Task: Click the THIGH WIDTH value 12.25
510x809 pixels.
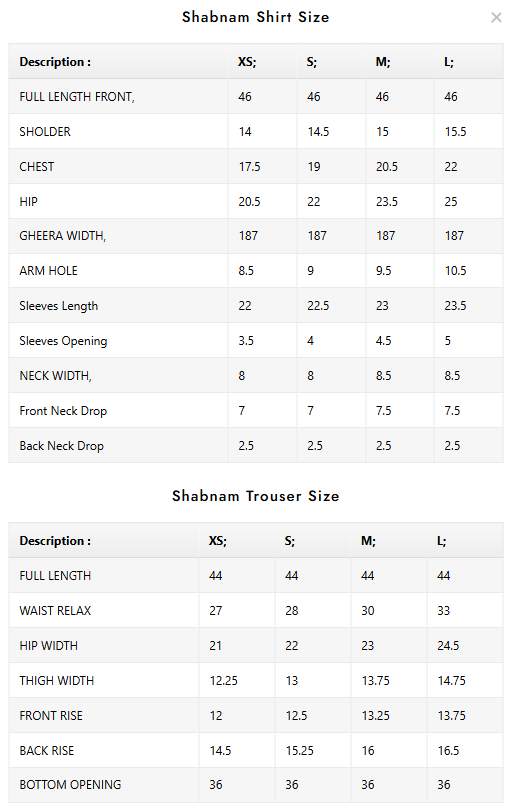Action: point(224,681)
